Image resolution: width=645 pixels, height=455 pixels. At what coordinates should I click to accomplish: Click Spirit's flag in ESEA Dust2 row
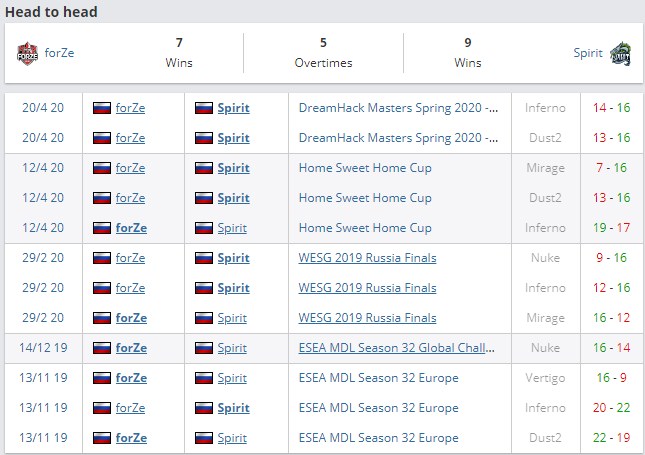pyautogui.click(x=204, y=438)
